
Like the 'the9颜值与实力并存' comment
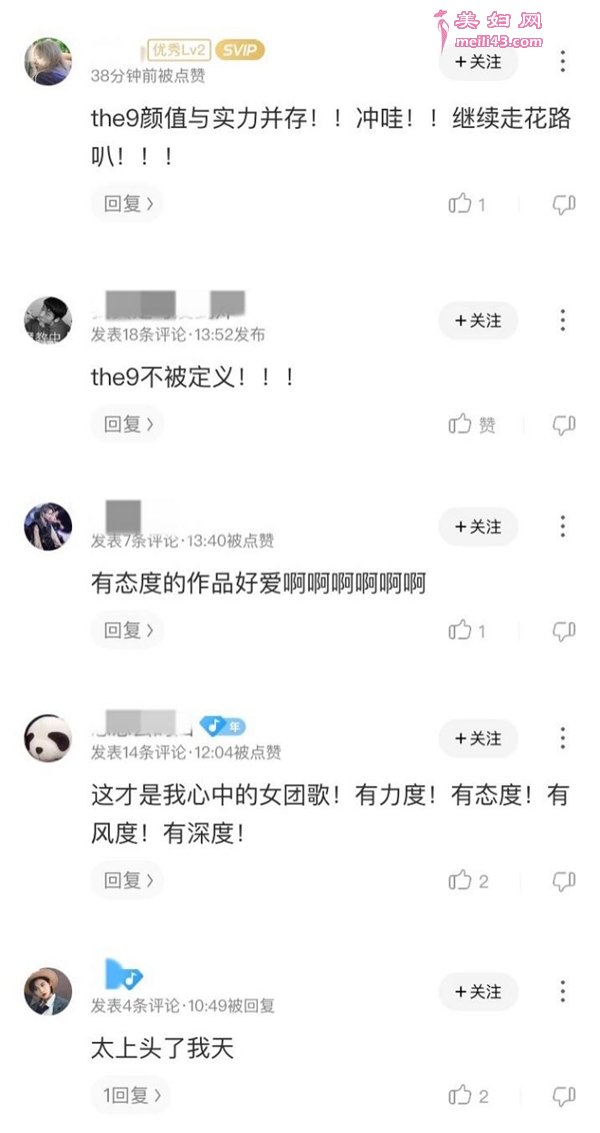460,204
